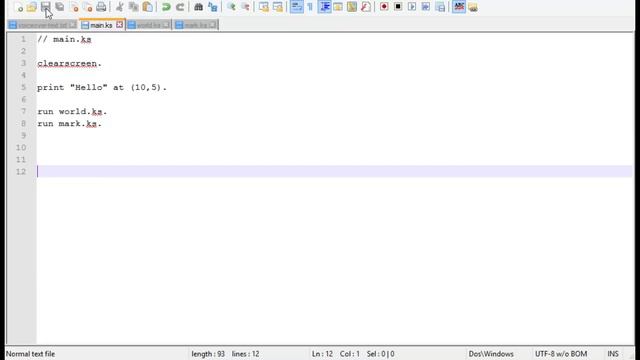Screen dimensions: 640x360
Task: Click "Dos\Windows" line ending indicator
Action: pos(491,354)
